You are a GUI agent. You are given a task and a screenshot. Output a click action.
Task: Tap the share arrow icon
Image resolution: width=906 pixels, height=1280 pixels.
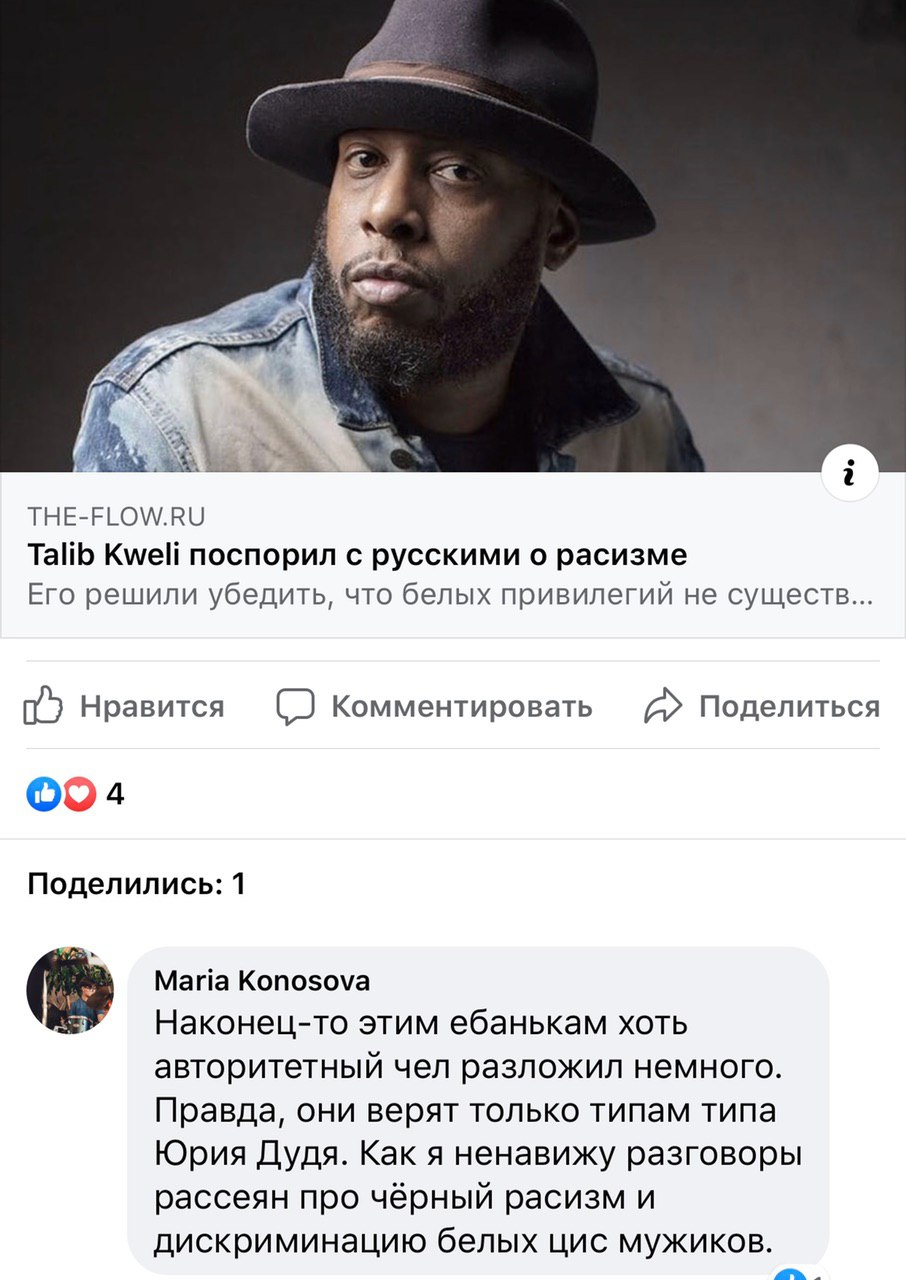pos(662,707)
